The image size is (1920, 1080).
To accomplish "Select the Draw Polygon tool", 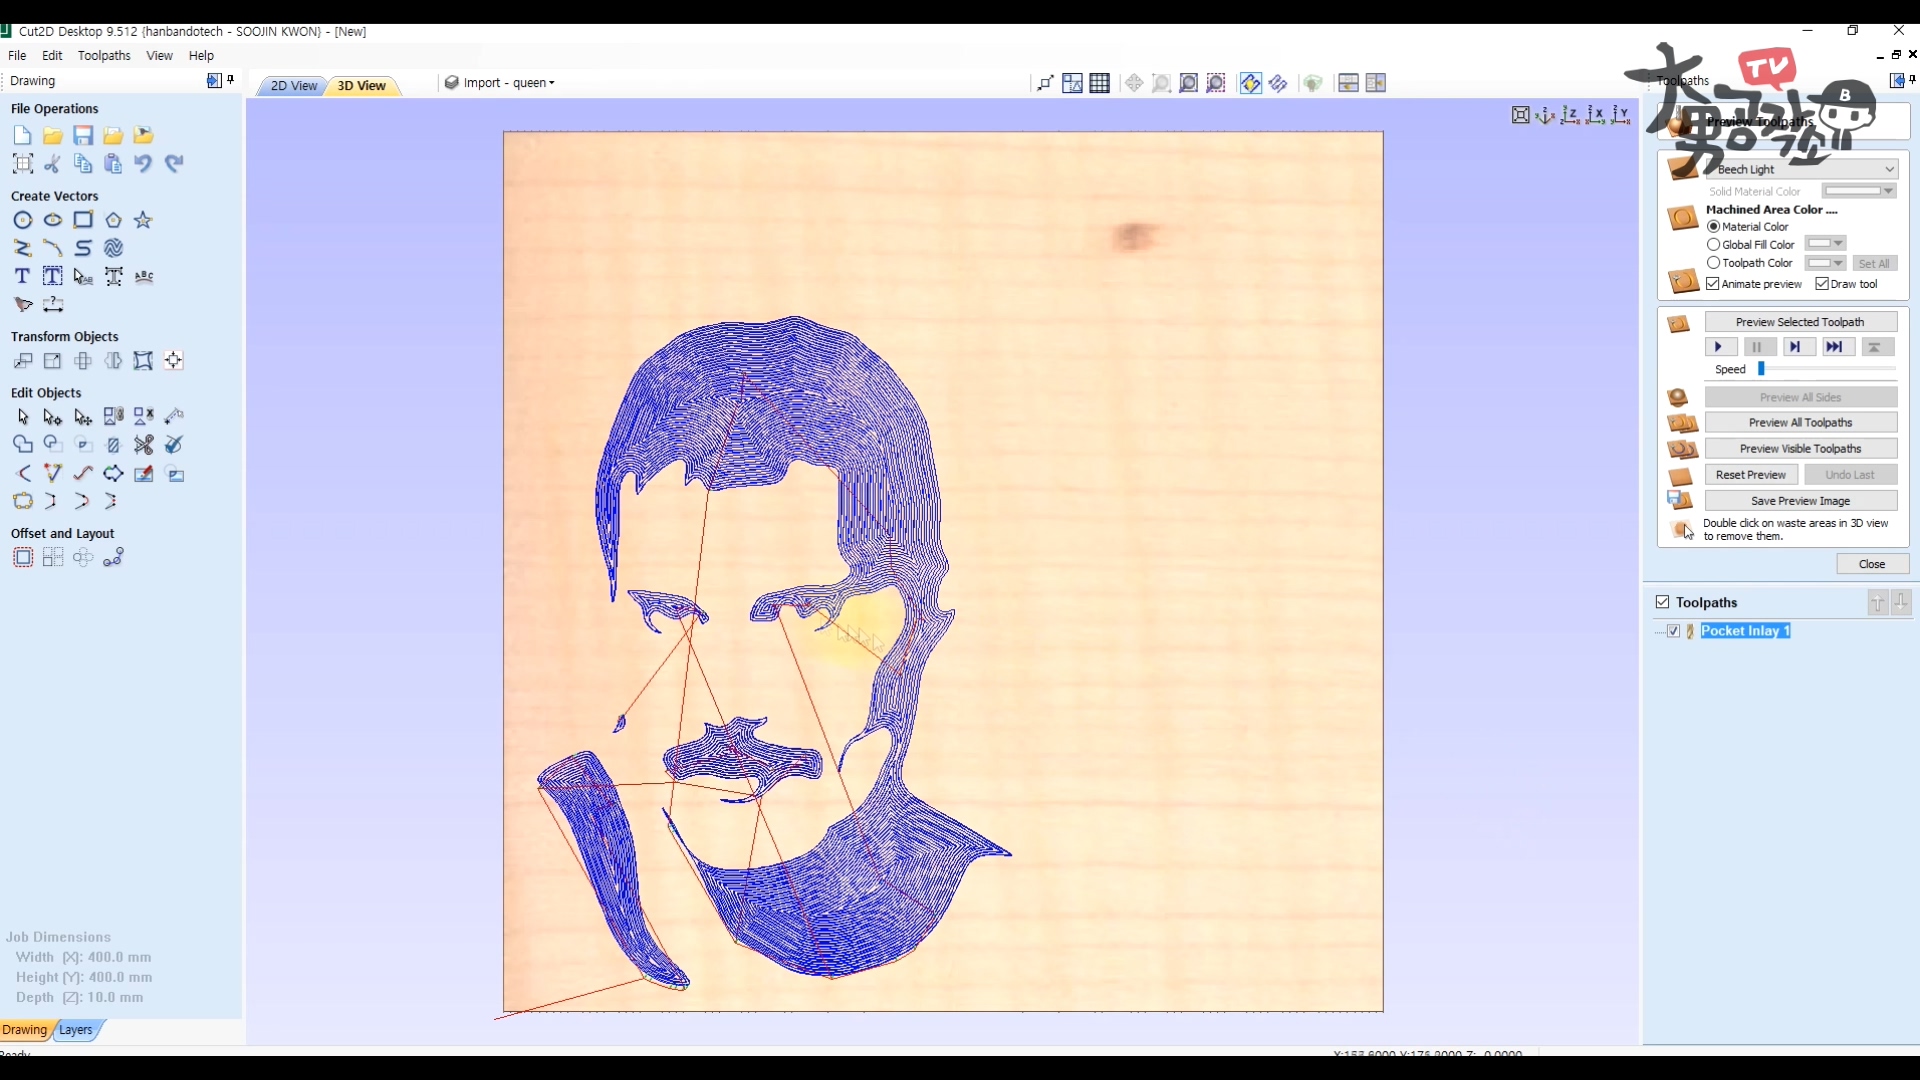I will pyautogui.click(x=113, y=220).
